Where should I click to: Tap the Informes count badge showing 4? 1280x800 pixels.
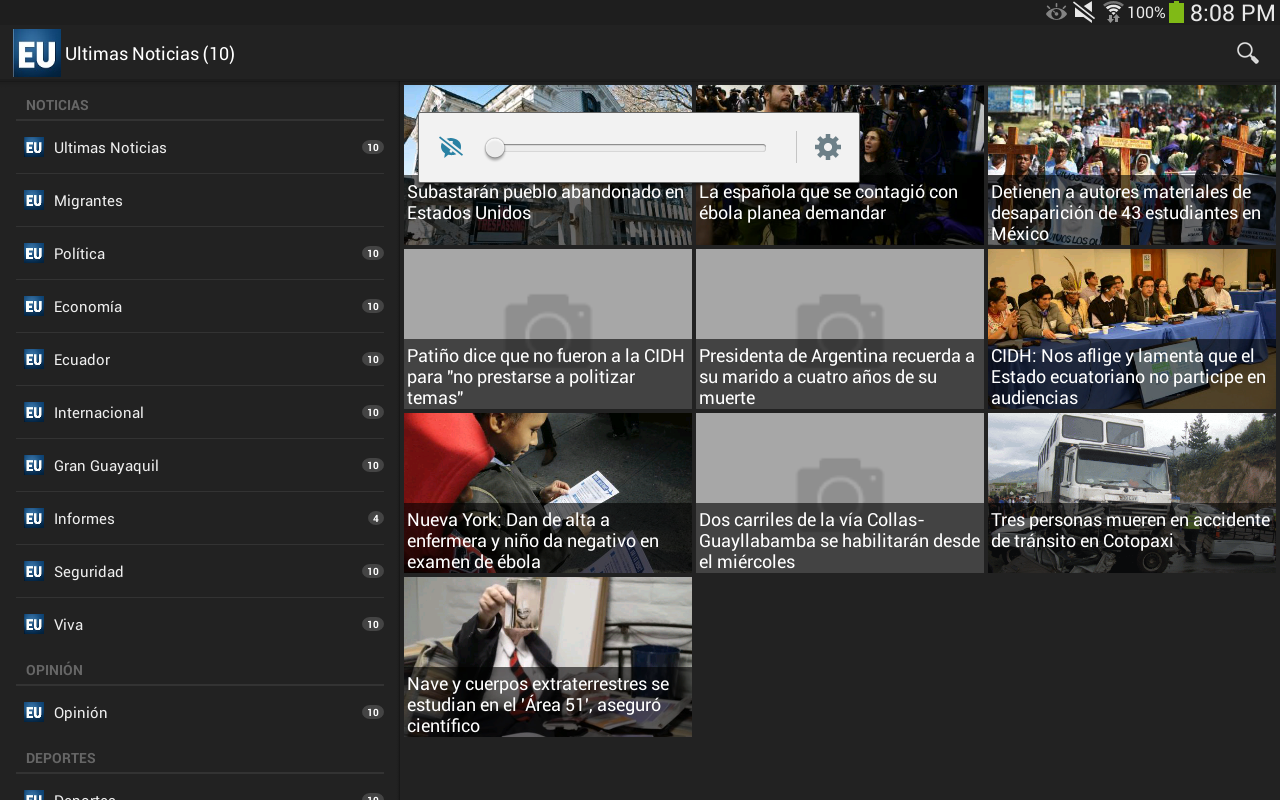[375, 518]
